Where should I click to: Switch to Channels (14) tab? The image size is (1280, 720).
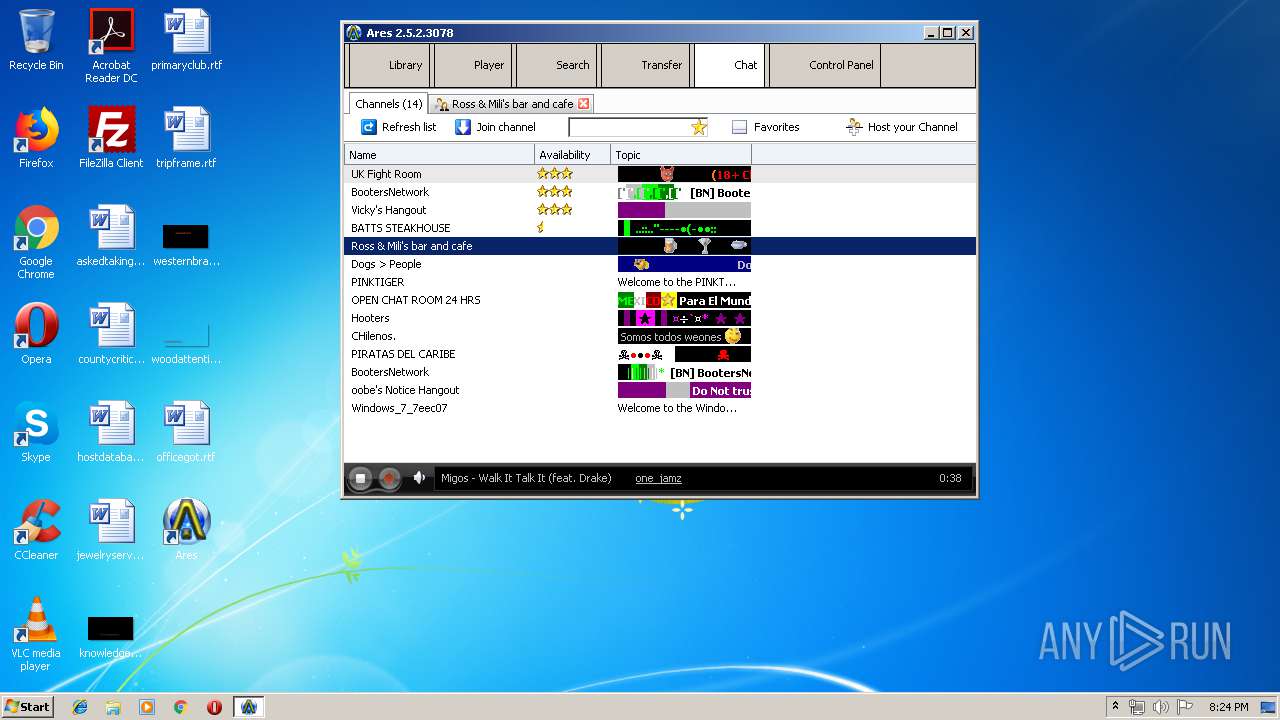[x=388, y=104]
